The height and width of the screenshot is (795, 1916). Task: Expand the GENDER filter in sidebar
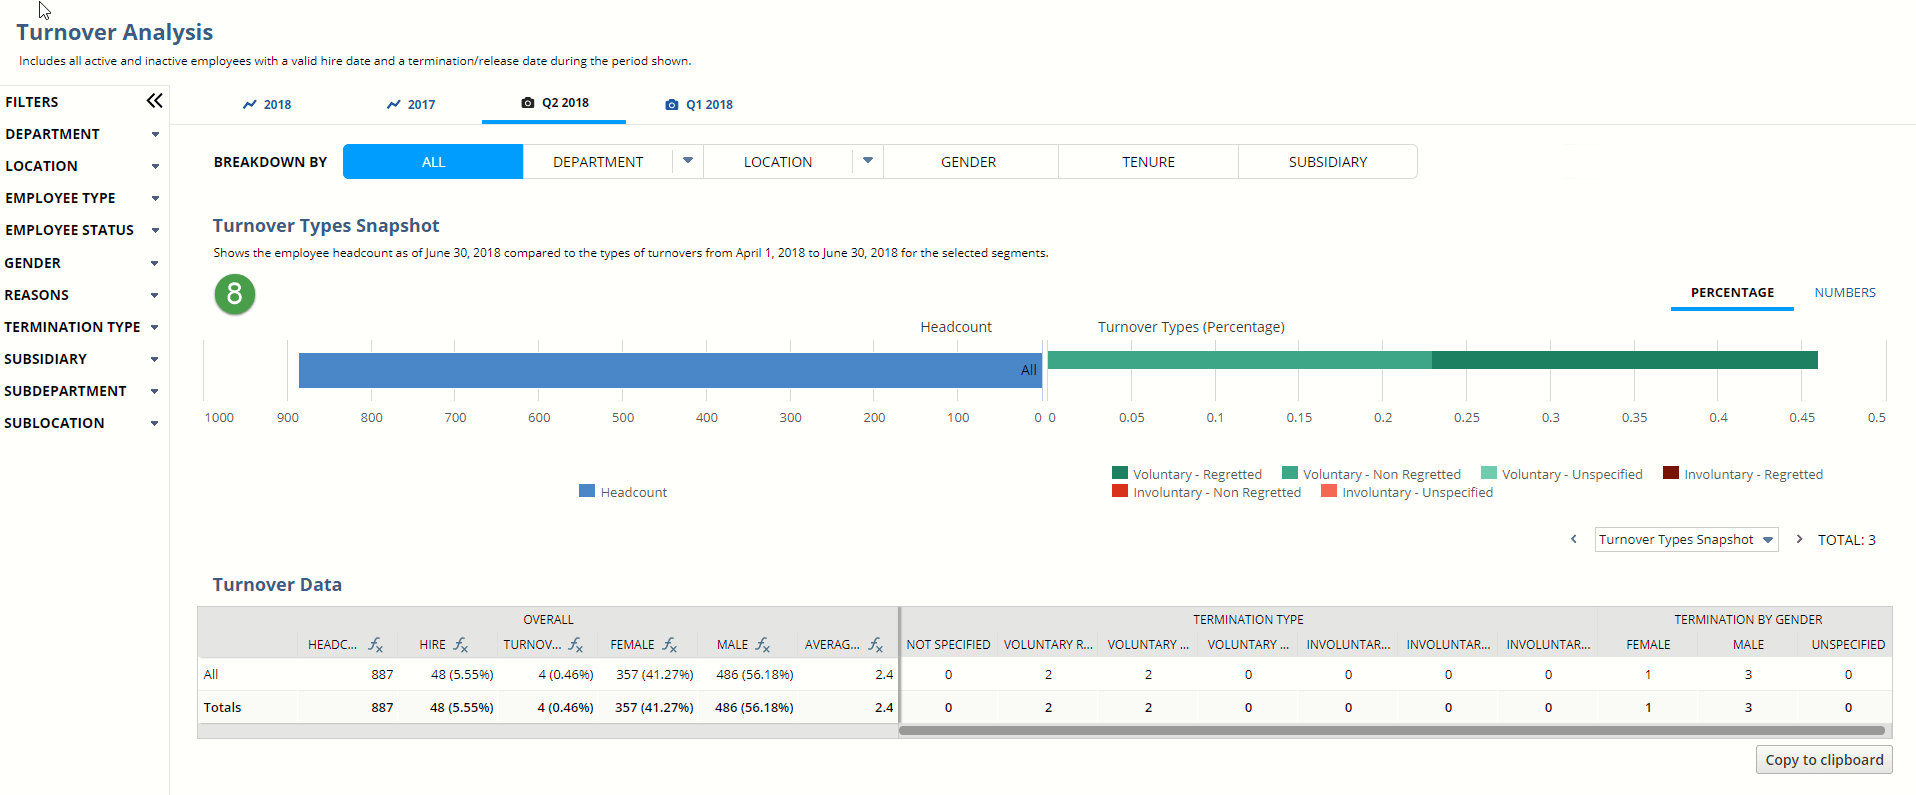(x=155, y=263)
